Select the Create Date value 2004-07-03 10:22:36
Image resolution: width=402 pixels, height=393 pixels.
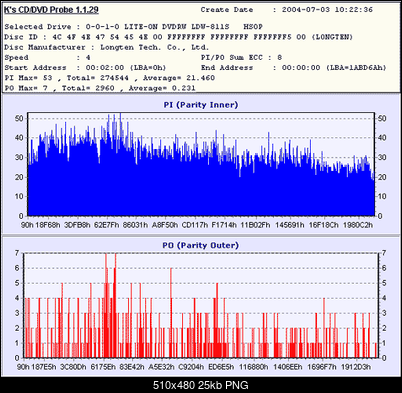click(327, 10)
